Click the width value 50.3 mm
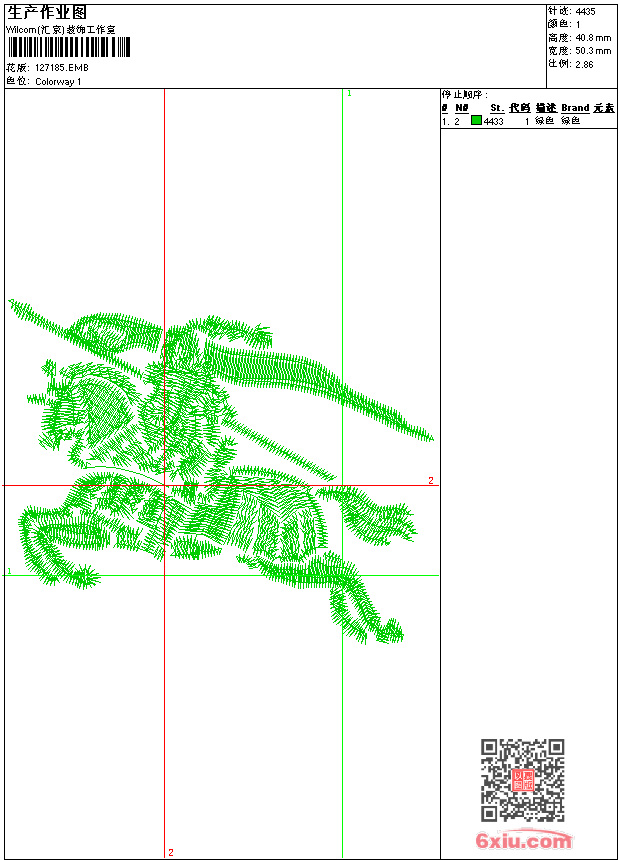Image resolution: width=620 pixels, height=860 pixels. [x=592, y=50]
